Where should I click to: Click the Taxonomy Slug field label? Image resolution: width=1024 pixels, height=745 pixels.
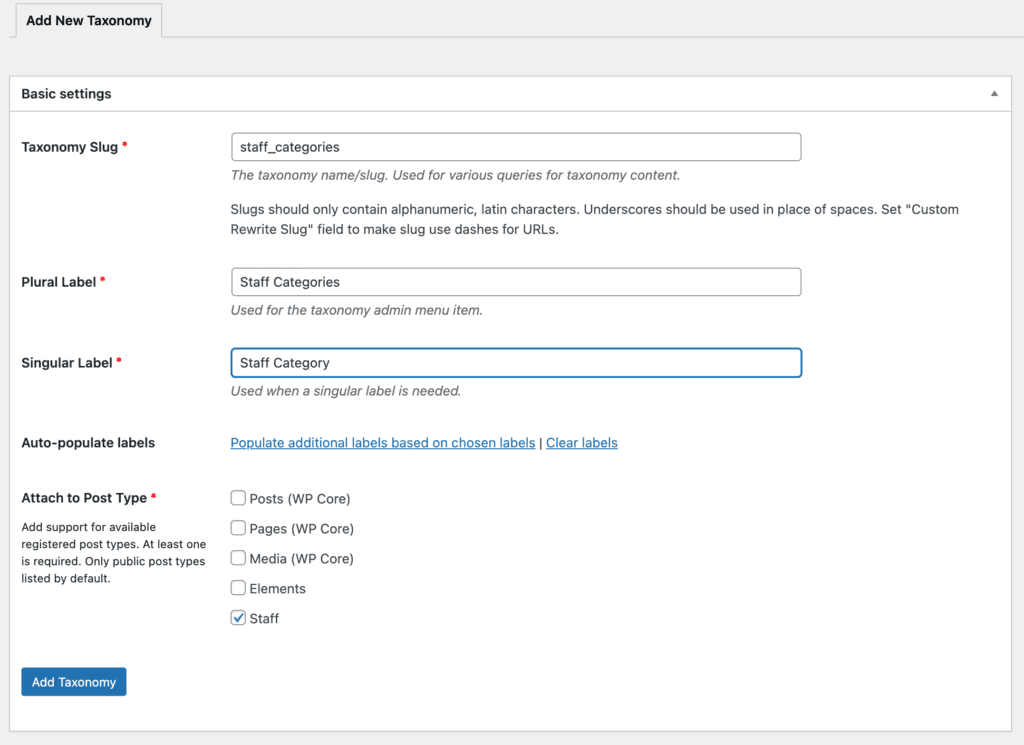click(69, 147)
